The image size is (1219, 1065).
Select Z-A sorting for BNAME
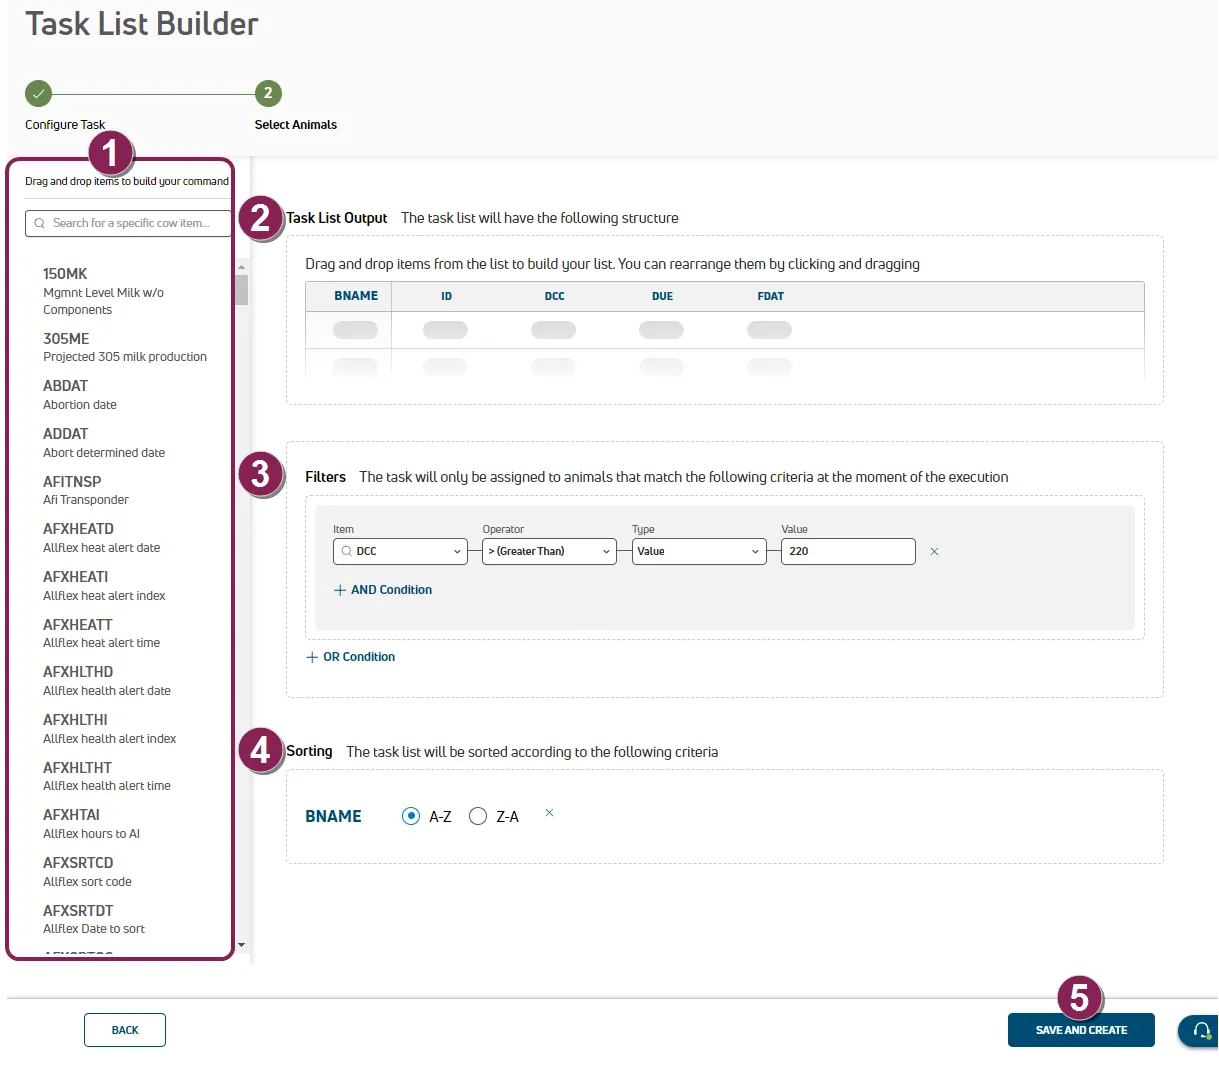point(478,816)
